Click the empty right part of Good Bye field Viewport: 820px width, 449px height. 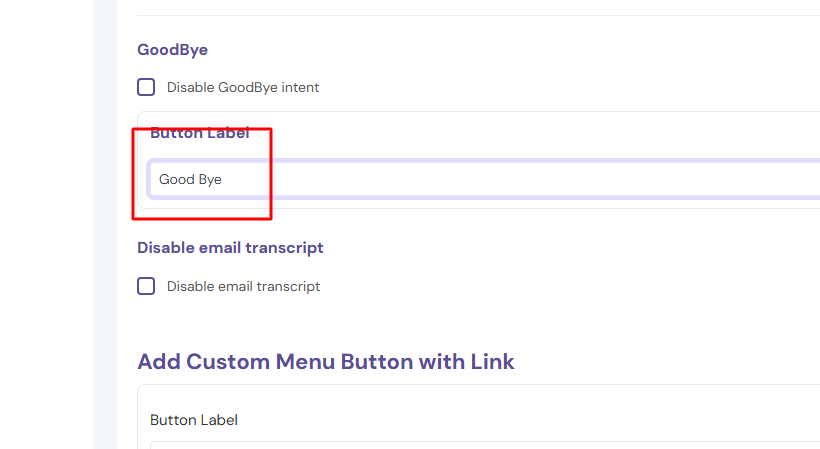(650, 180)
